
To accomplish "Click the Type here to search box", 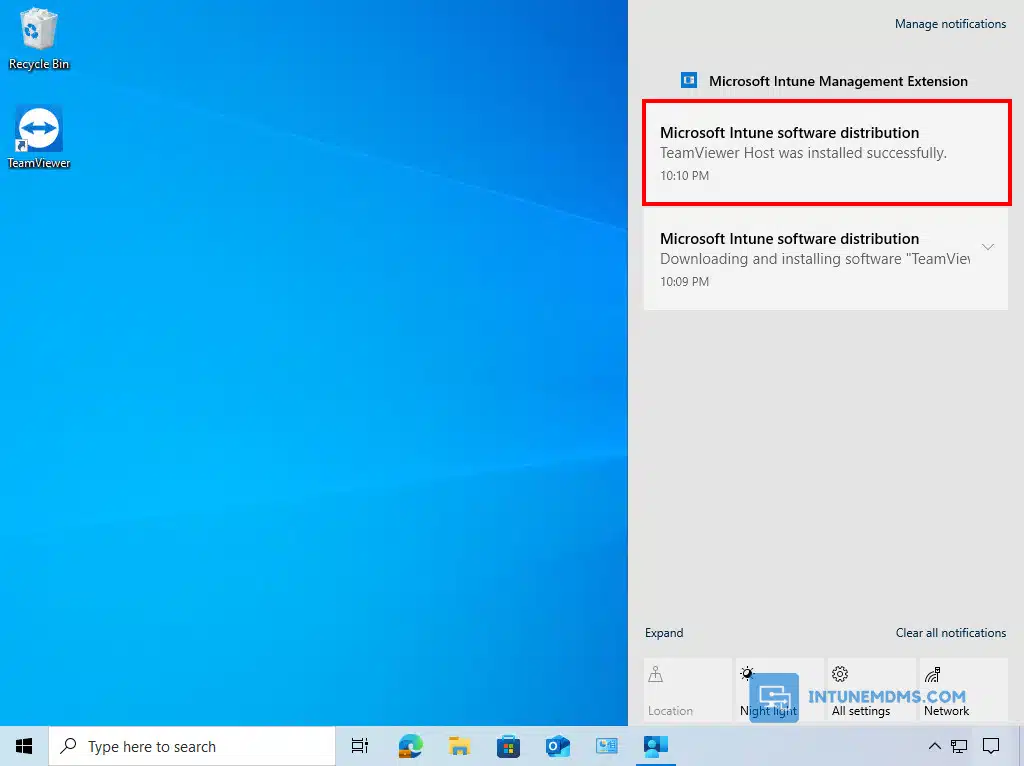I will pos(192,746).
